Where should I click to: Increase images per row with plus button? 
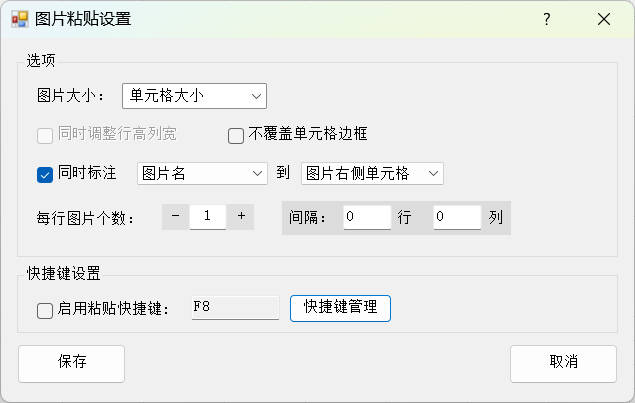point(241,216)
